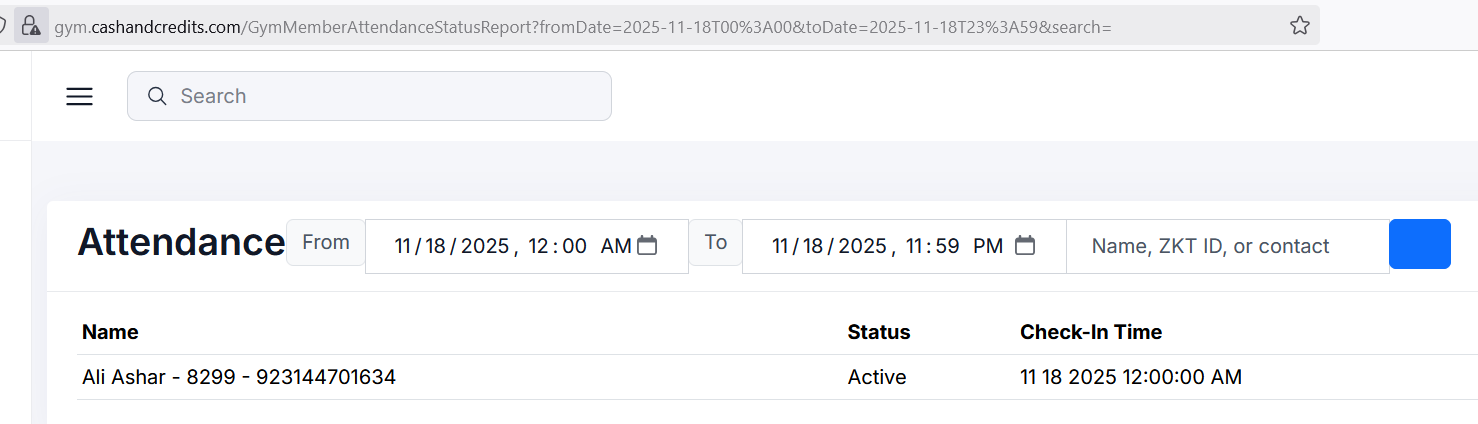The image size is (1478, 424).
Task: Select PM in the To date field
Action: [x=988, y=246]
